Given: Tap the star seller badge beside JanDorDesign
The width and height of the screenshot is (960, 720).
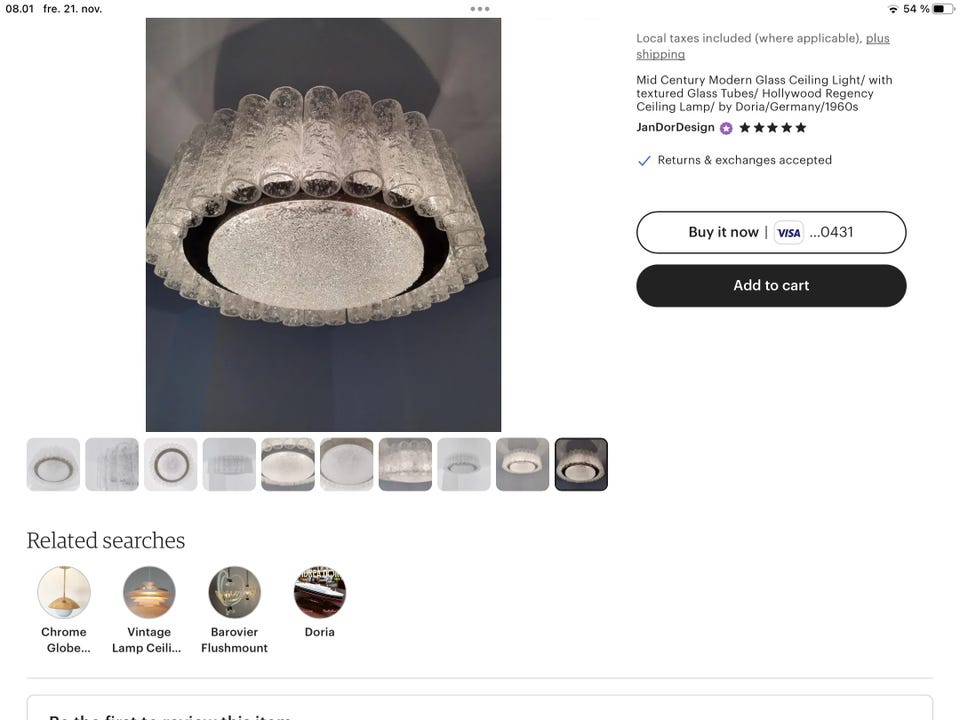Looking at the screenshot, I should point(726,128).
